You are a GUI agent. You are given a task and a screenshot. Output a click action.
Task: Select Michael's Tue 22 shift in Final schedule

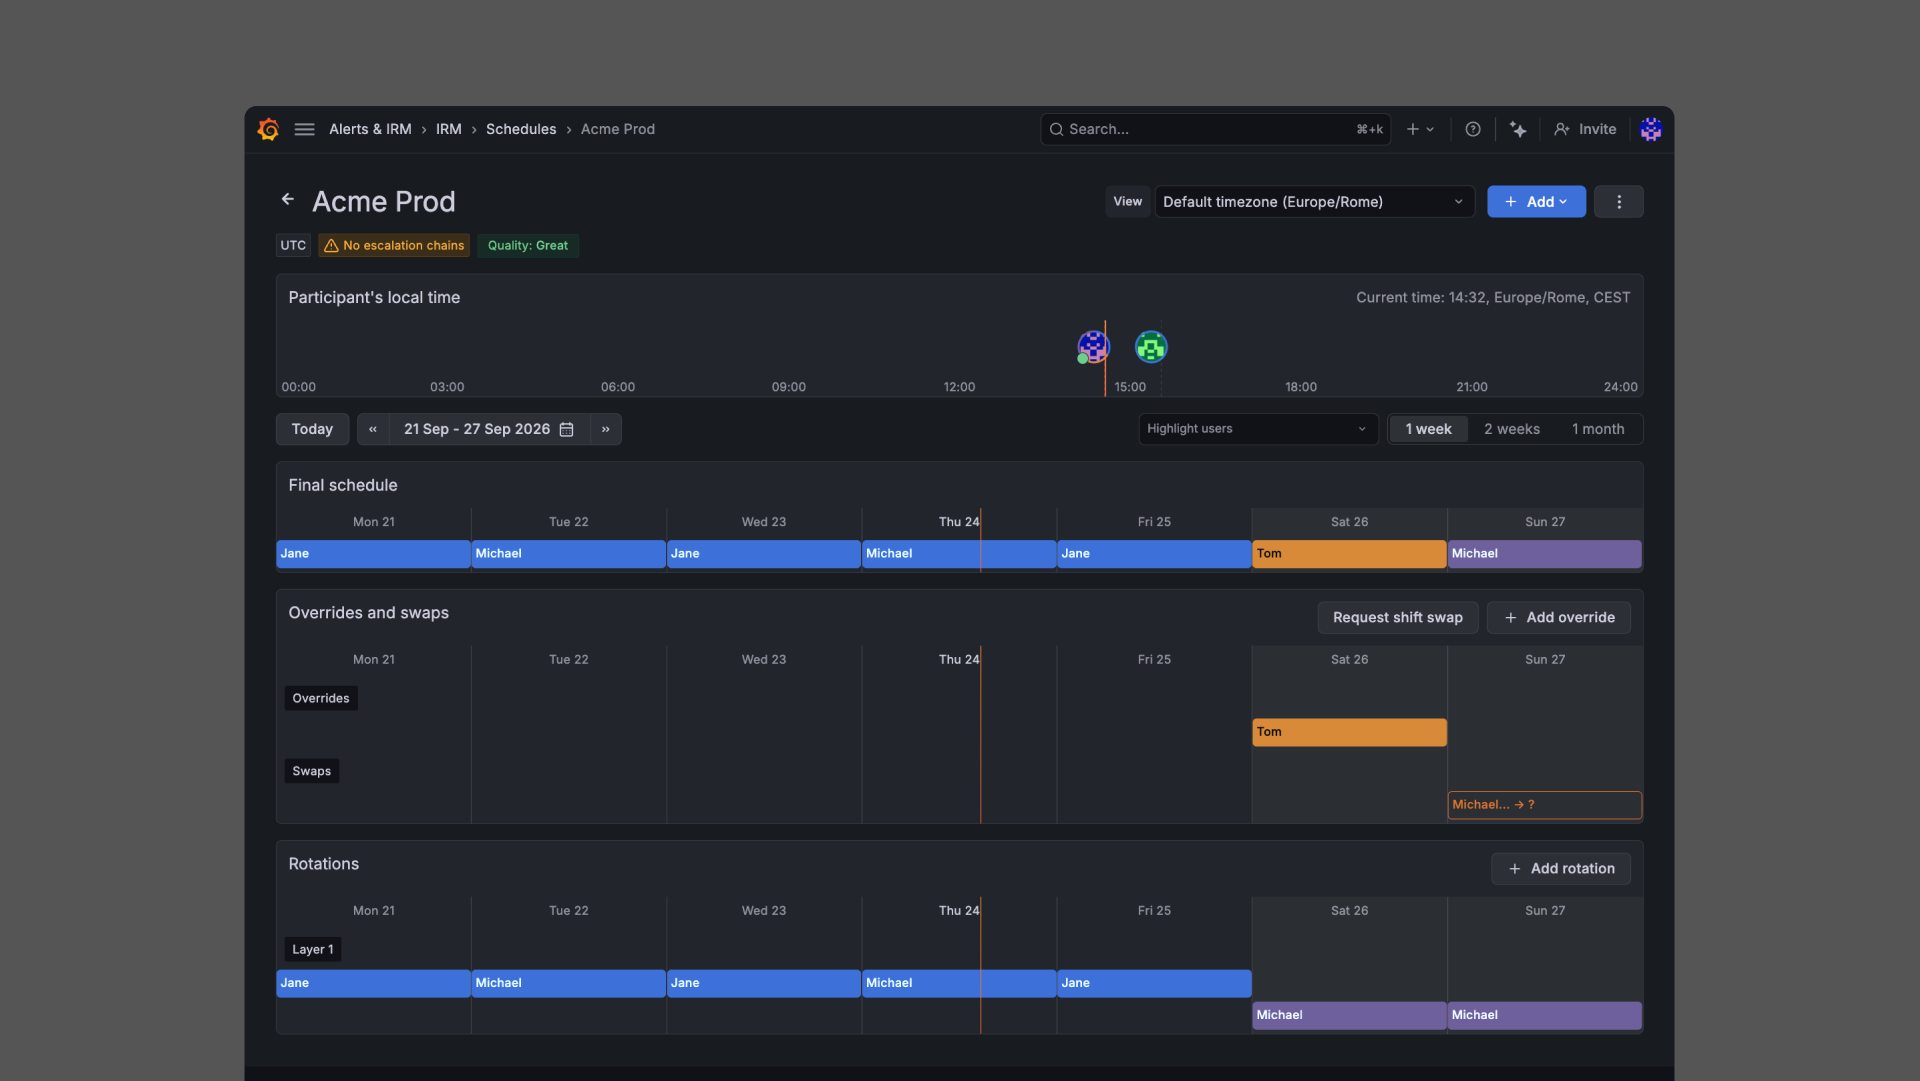coord(569,554)
